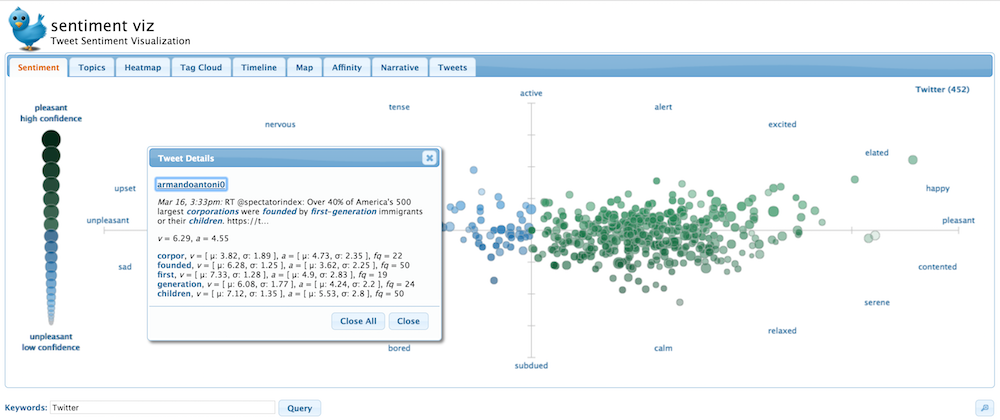The image size is (1000, 420).
Task: Switch to the Narrative tab
Action: pyautogui.click(x=400, y=67)
